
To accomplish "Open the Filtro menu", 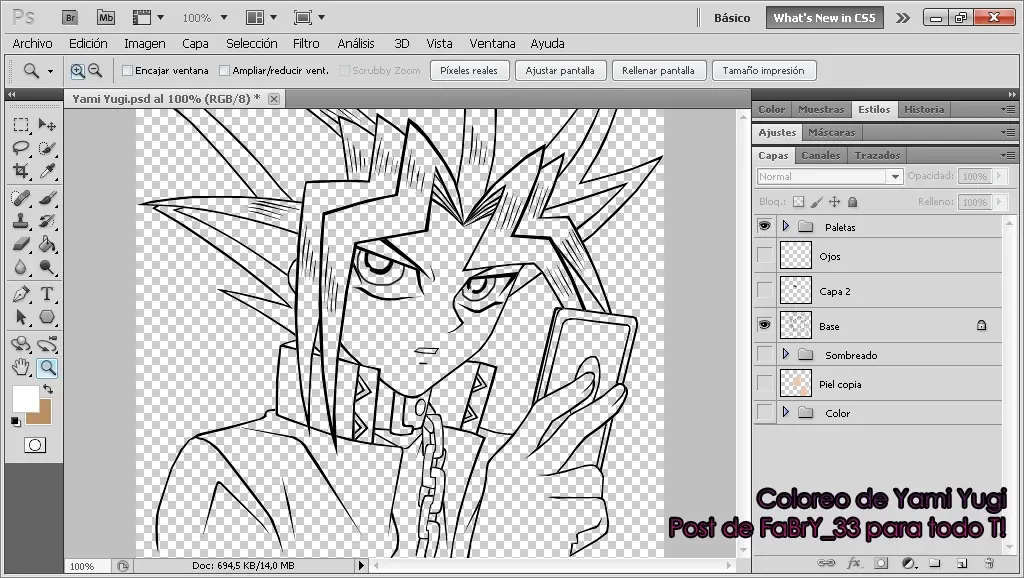I will [306, 43].
